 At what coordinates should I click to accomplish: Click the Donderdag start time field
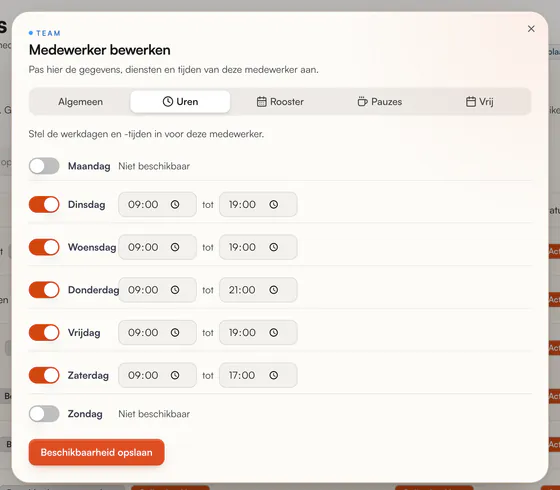(x=158, y=290)
